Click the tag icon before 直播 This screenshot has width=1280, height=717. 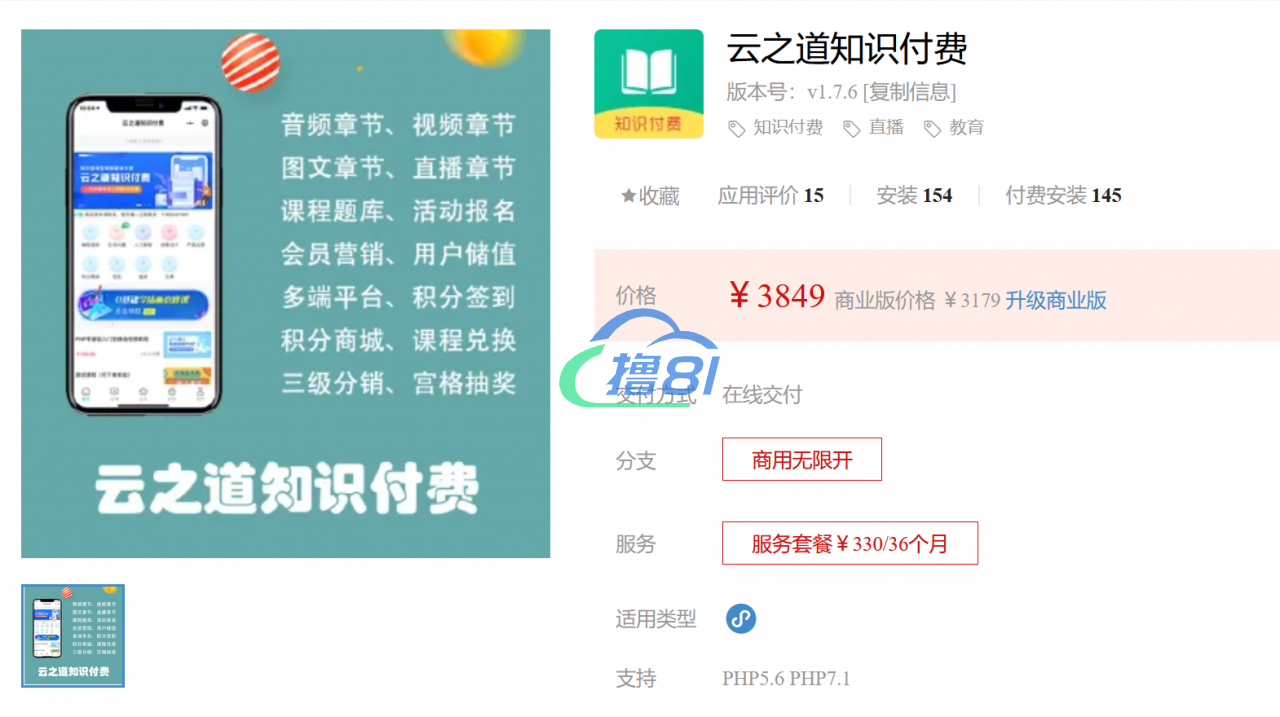point(852,128)
